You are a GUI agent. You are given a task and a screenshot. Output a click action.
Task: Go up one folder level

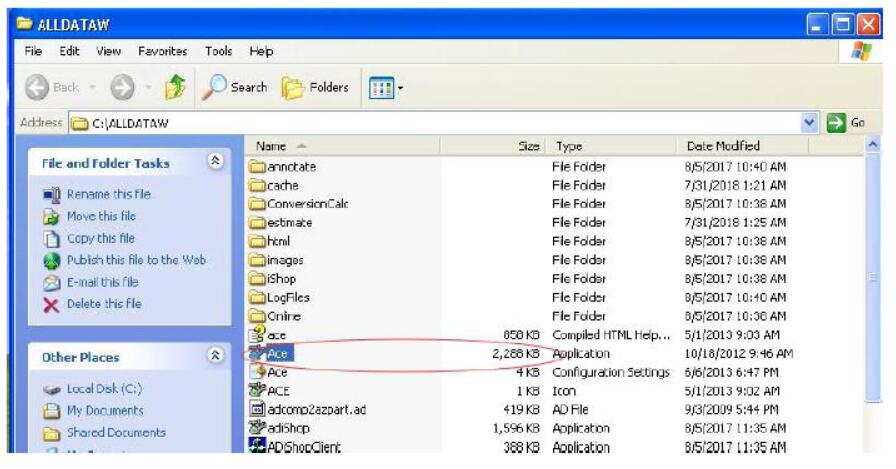[x=175, y=87]
